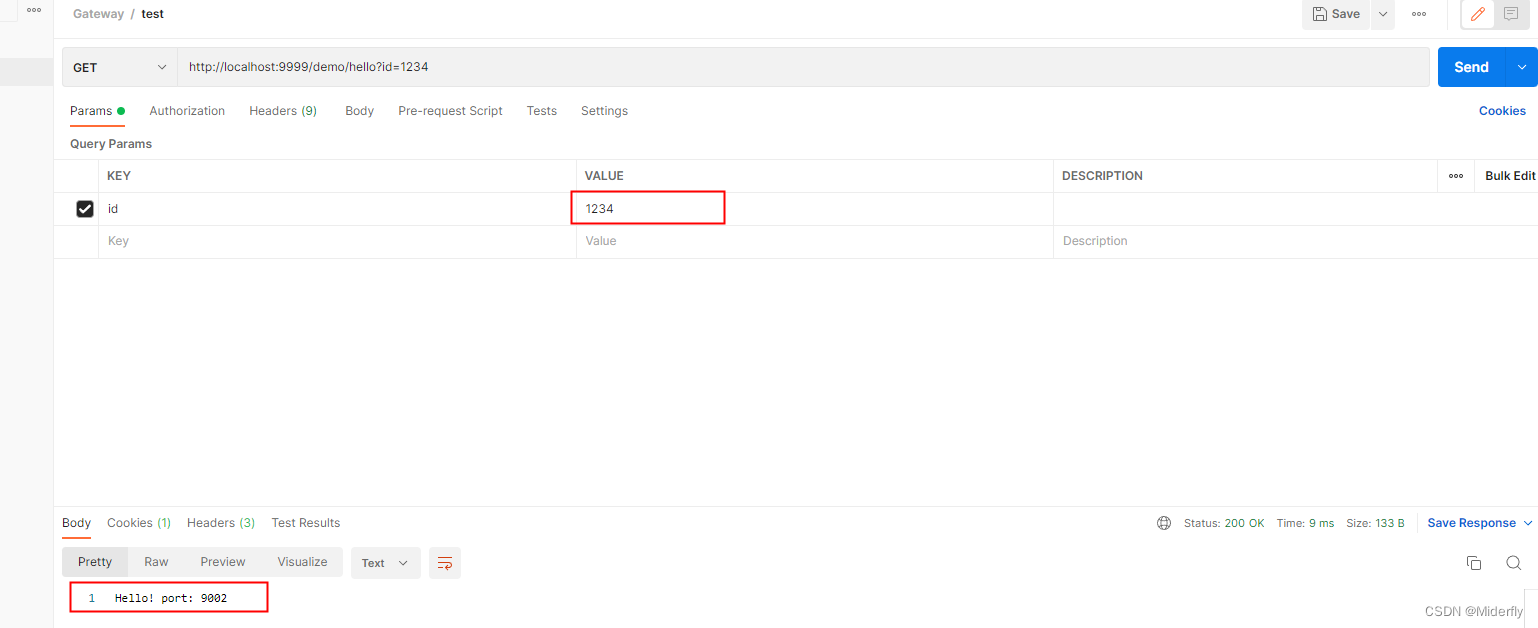1538x628 pixels.
Task: Open the Authorization tab
Action: (x=187, y=111)
